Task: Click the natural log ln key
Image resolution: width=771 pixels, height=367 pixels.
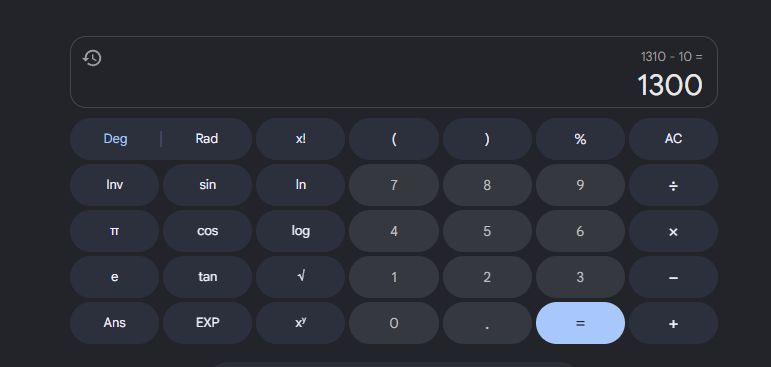Action: (x=300, y=185)
